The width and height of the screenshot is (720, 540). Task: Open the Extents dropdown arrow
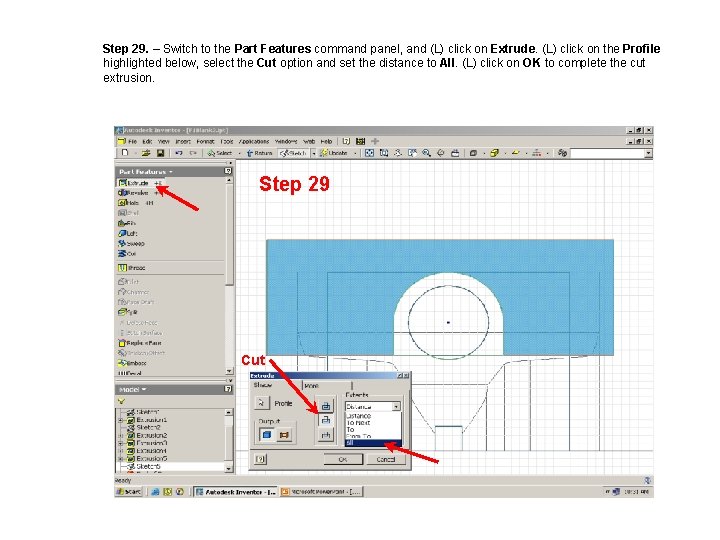pyautogui.click(x=396, y=406)
